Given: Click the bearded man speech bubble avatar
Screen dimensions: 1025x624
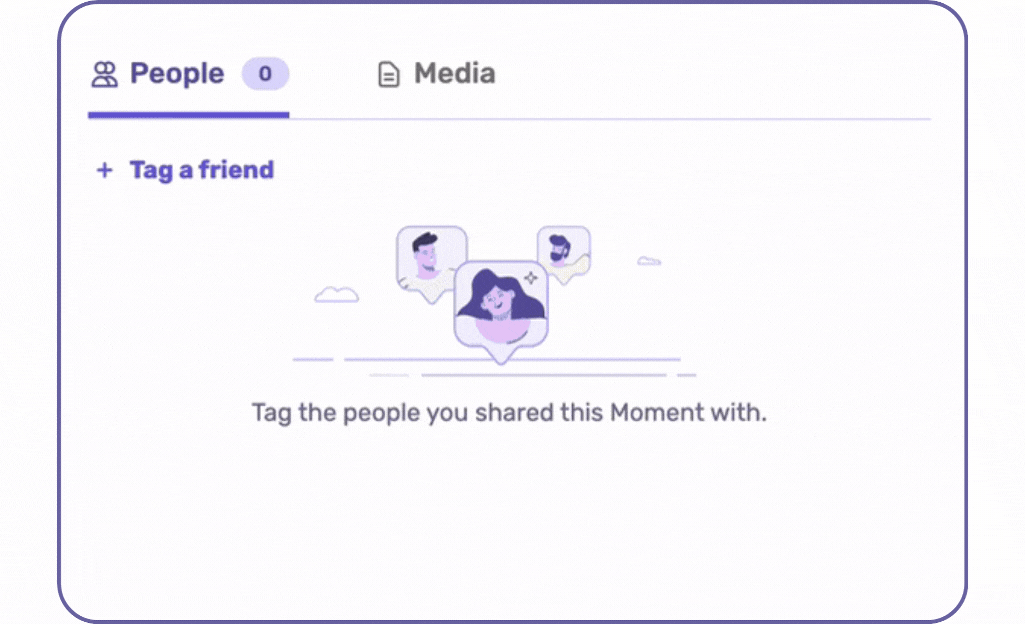Looking at the screenshot, I should [563, 254].
